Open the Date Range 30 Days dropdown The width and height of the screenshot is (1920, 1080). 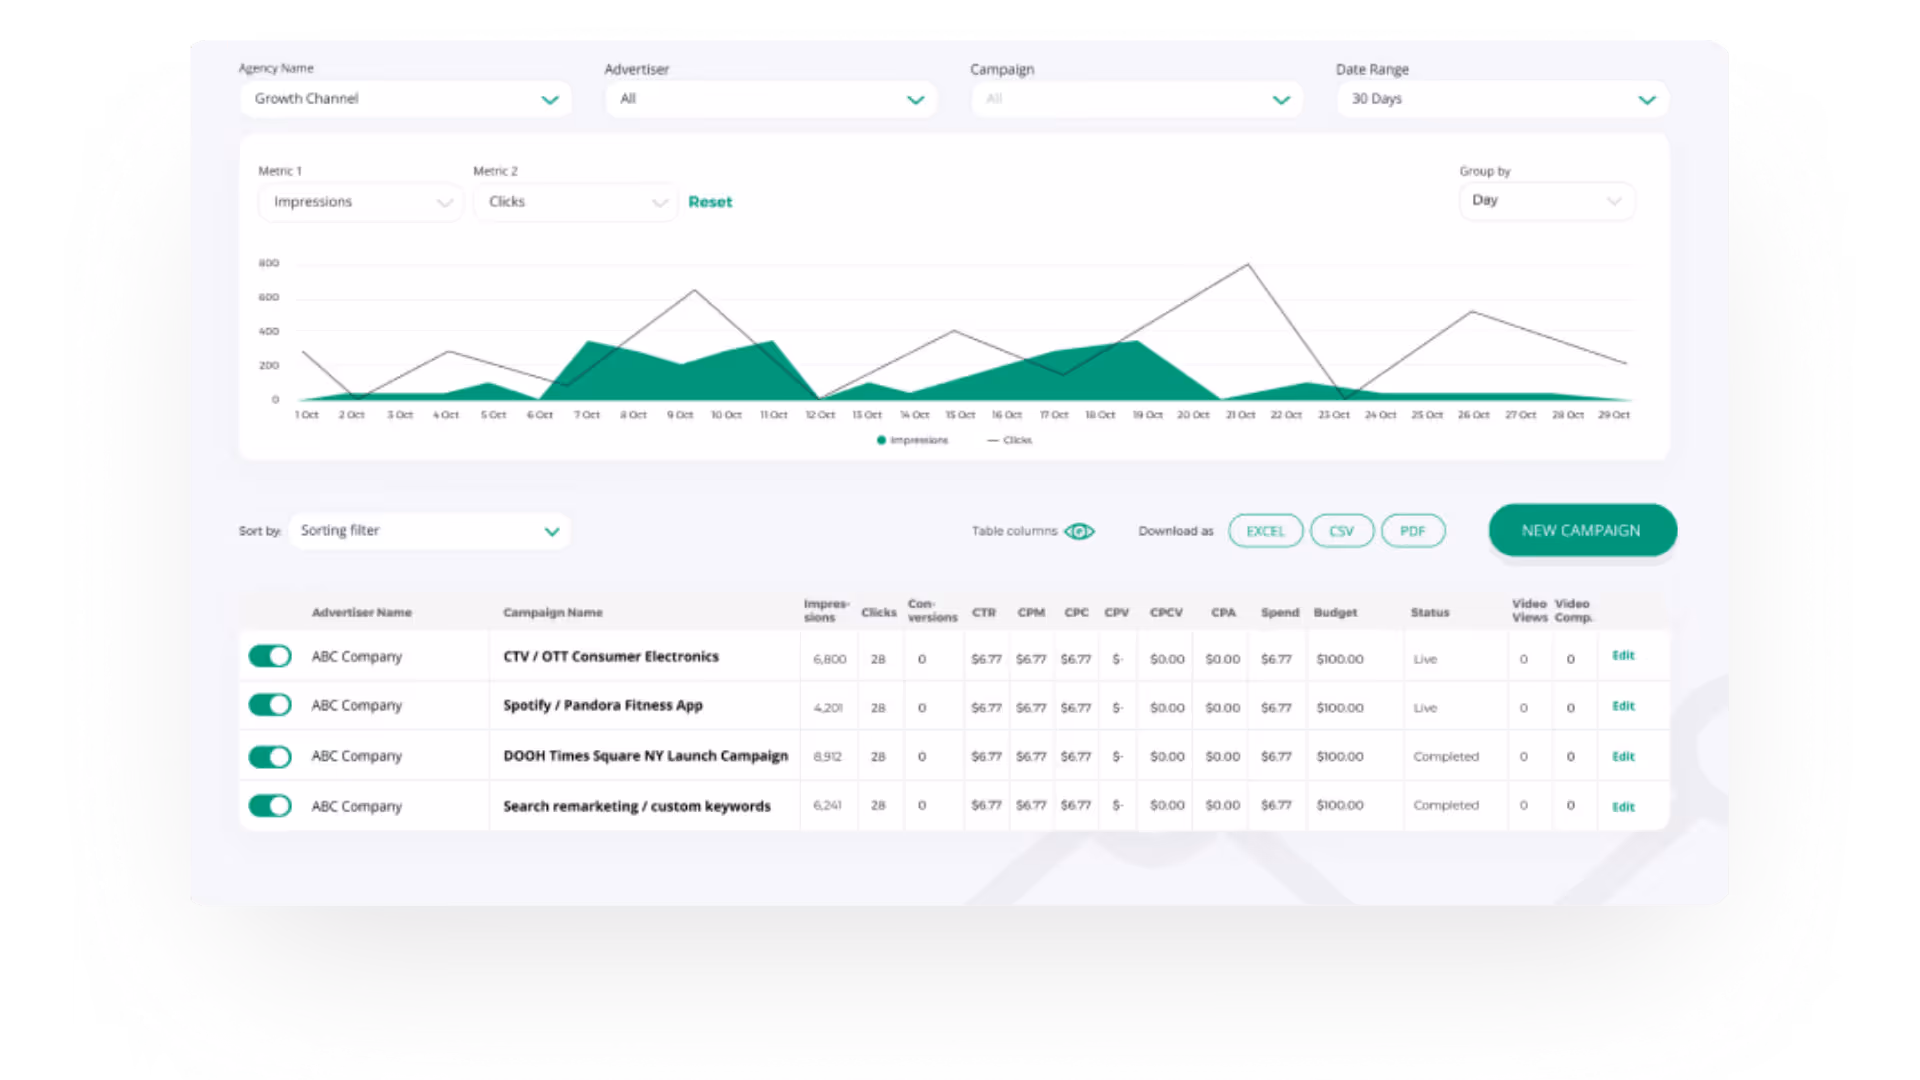1502,99
